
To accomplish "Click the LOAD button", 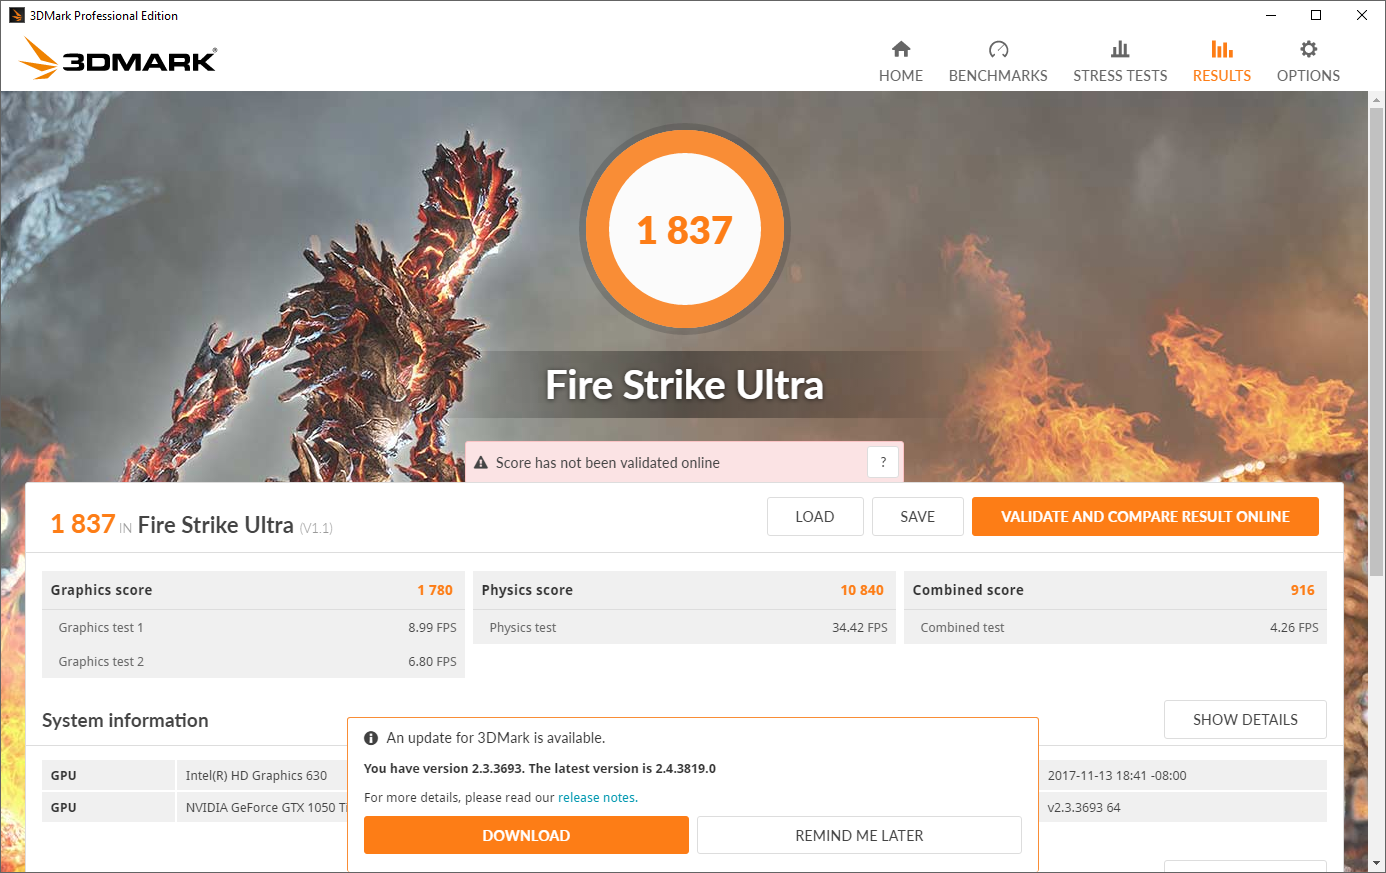I will (815, 517).
